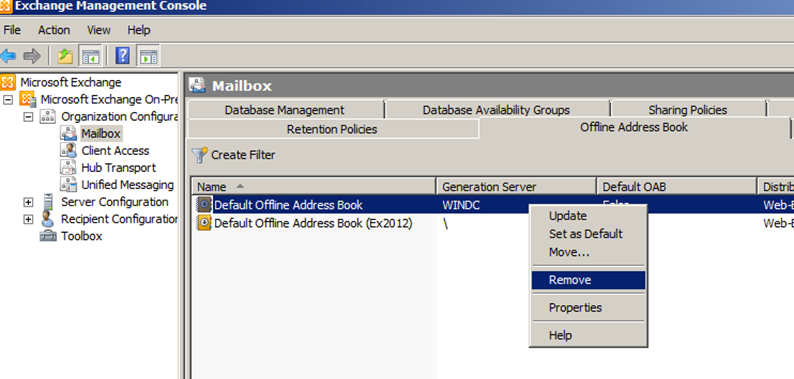Click the Hub Transport node icon
The height and width of the screenshot is (379, 794).
[x=68, y=168]
